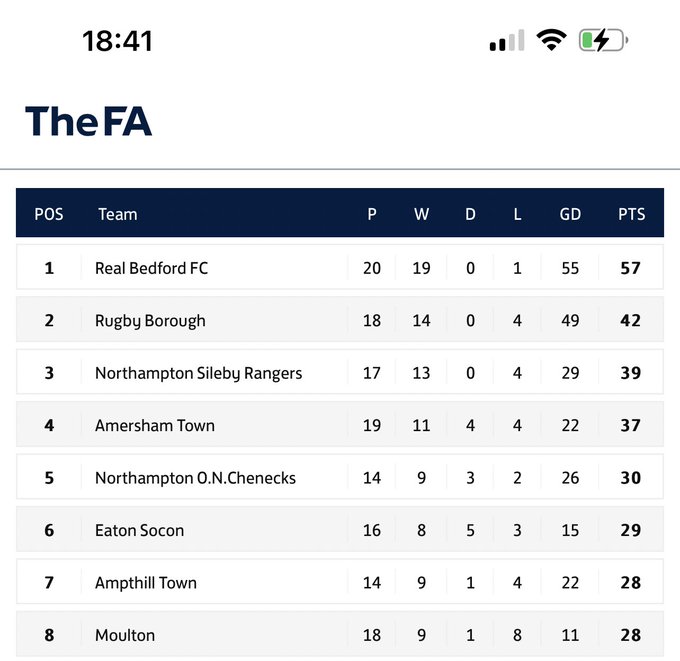This screenshot has height=661, width=680.
Task: Tap the battery charging icon
Action: [x=603, y=40]
